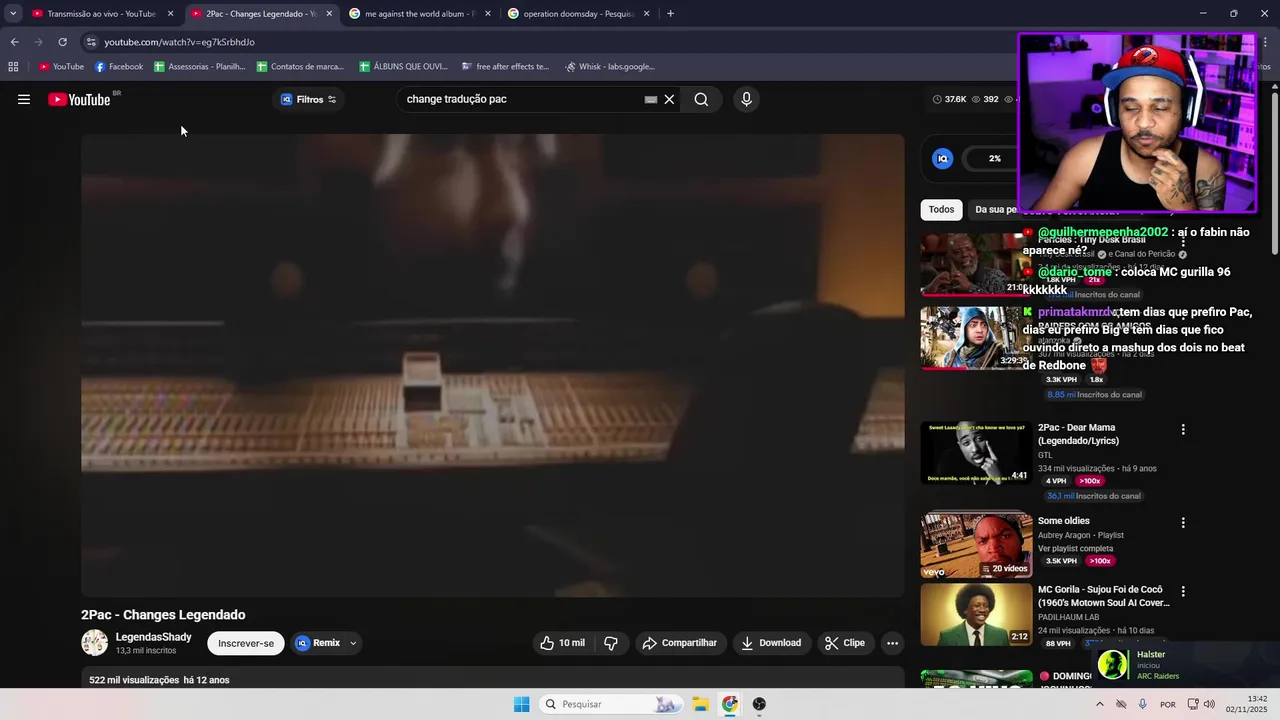The height and width of the screenshot is (720, 1280).
Task: Open File Explorer from the taskbar
Action: [x=700, y=704]
